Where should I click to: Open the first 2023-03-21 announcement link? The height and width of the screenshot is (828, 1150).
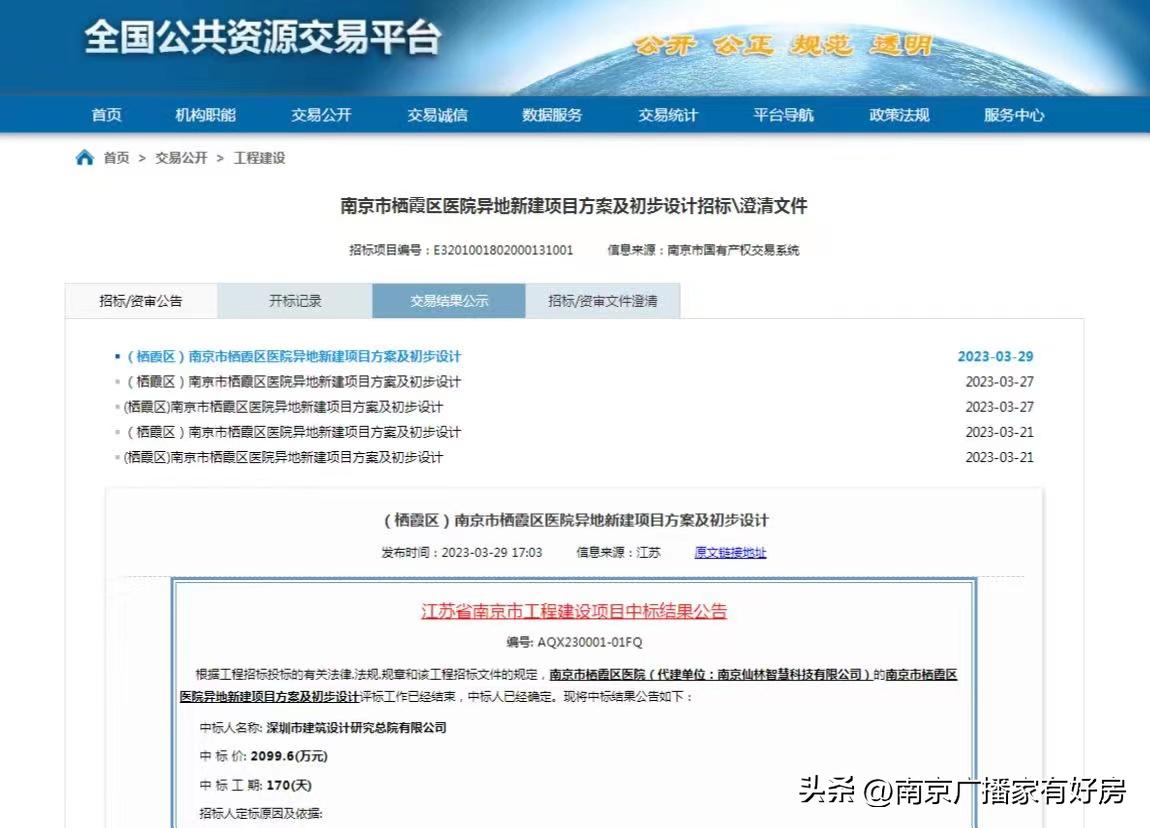coord(299,432)
